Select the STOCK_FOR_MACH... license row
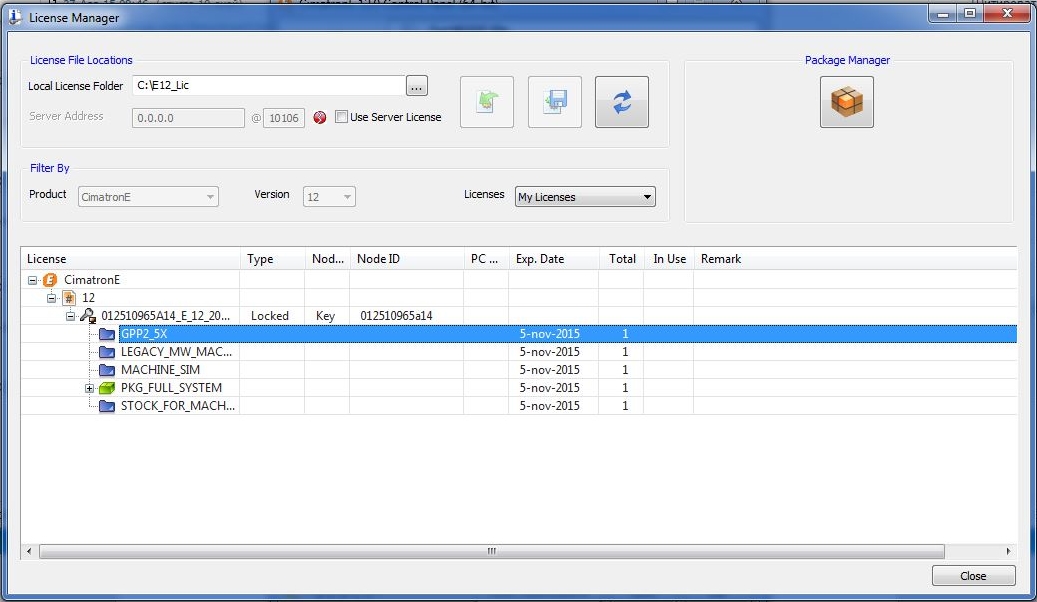This screenshot has height=602, width=1037. pyautogui.click(x=518, y=406)
